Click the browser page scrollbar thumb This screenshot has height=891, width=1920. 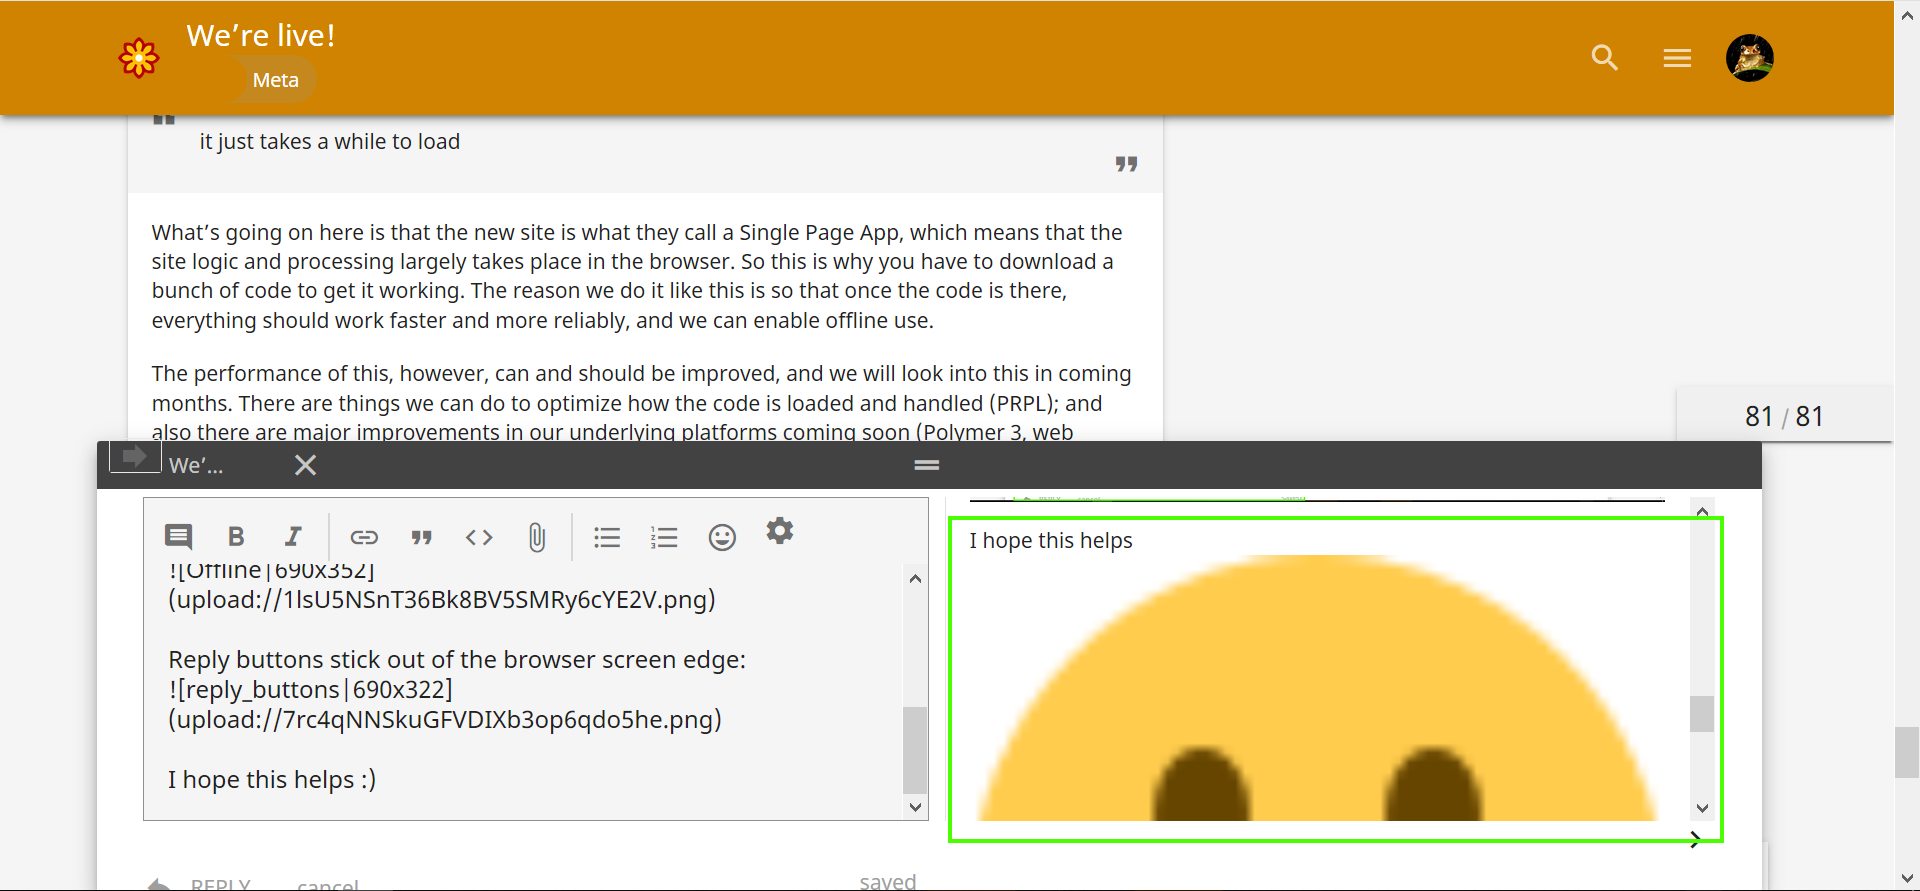coord(1907,752)
